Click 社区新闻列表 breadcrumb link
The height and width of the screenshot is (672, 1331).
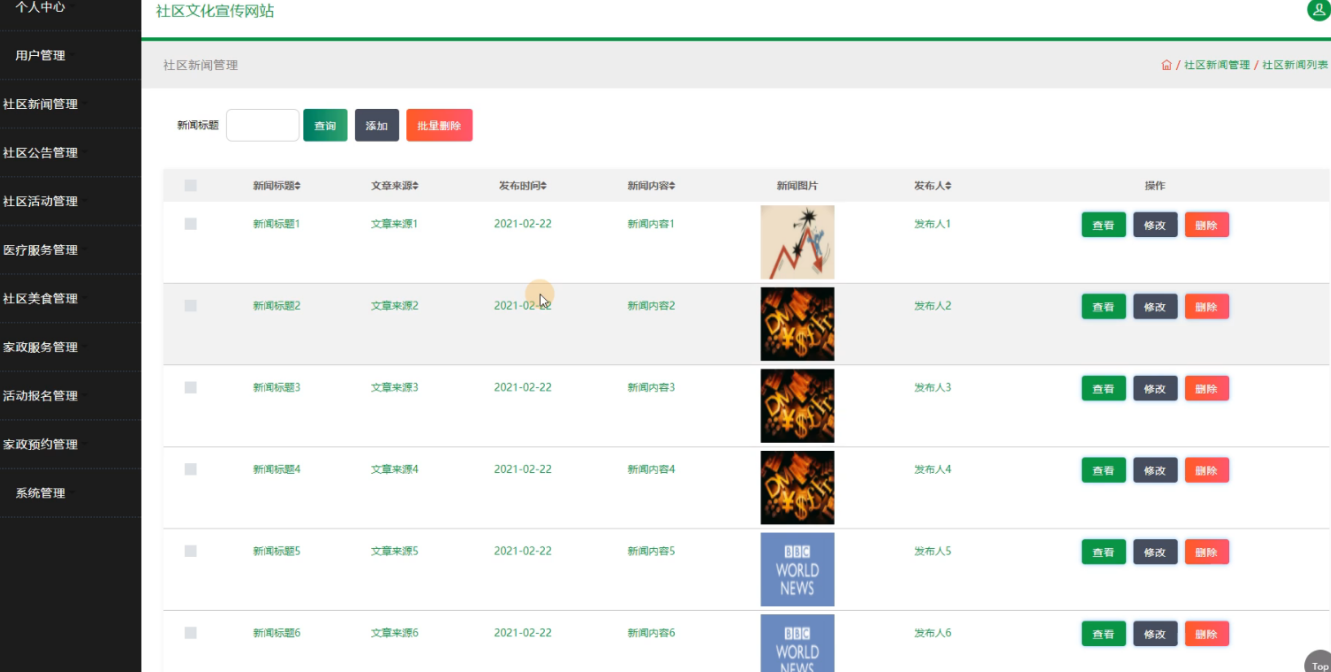[1295, 65]
